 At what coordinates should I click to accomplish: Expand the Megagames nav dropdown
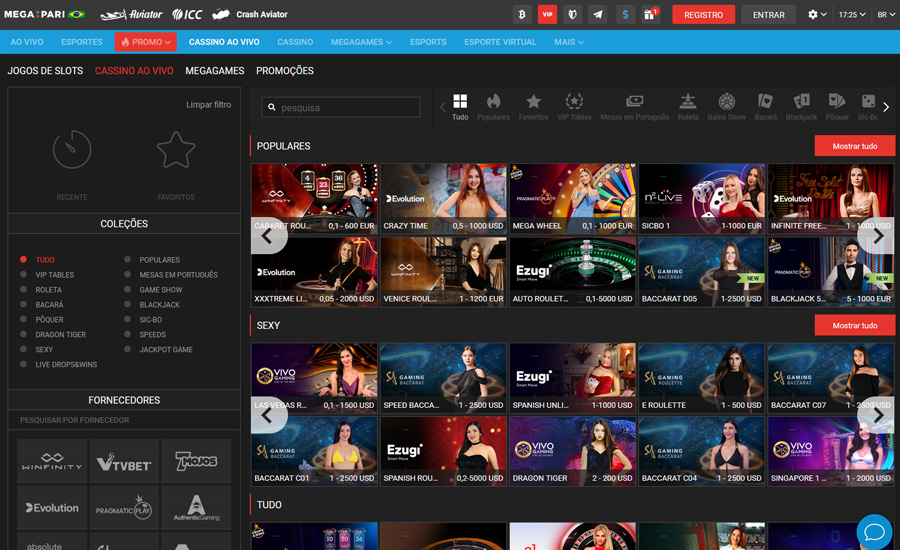(361, 42)
